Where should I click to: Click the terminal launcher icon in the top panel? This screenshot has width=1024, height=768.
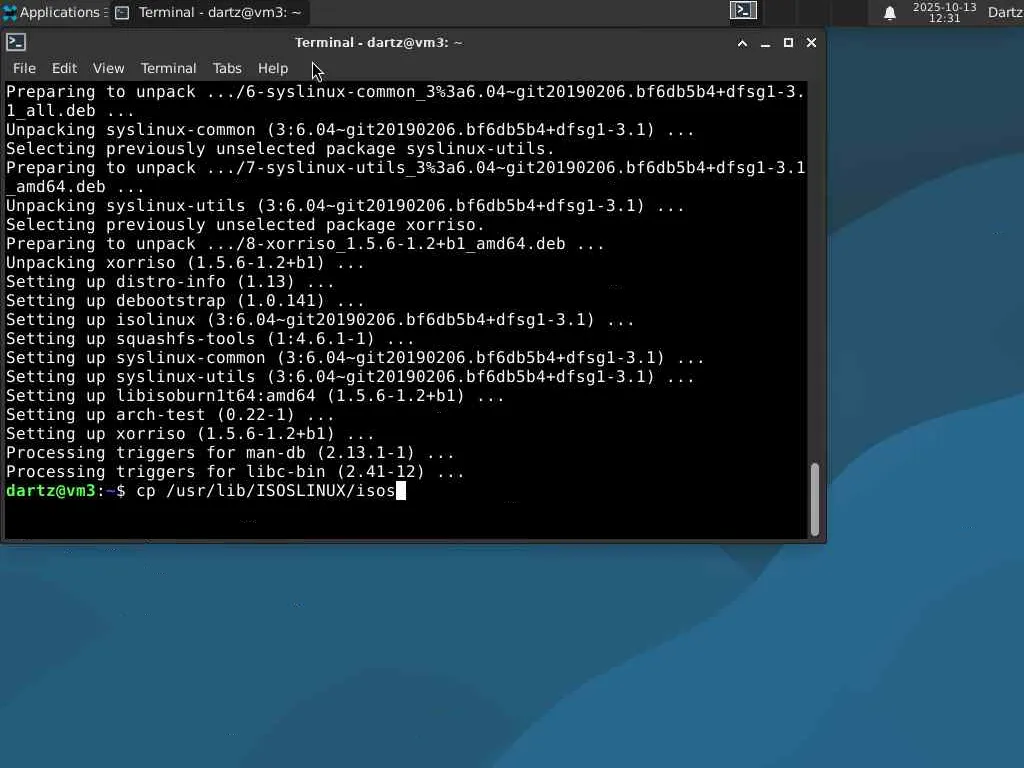click(743, 10)
